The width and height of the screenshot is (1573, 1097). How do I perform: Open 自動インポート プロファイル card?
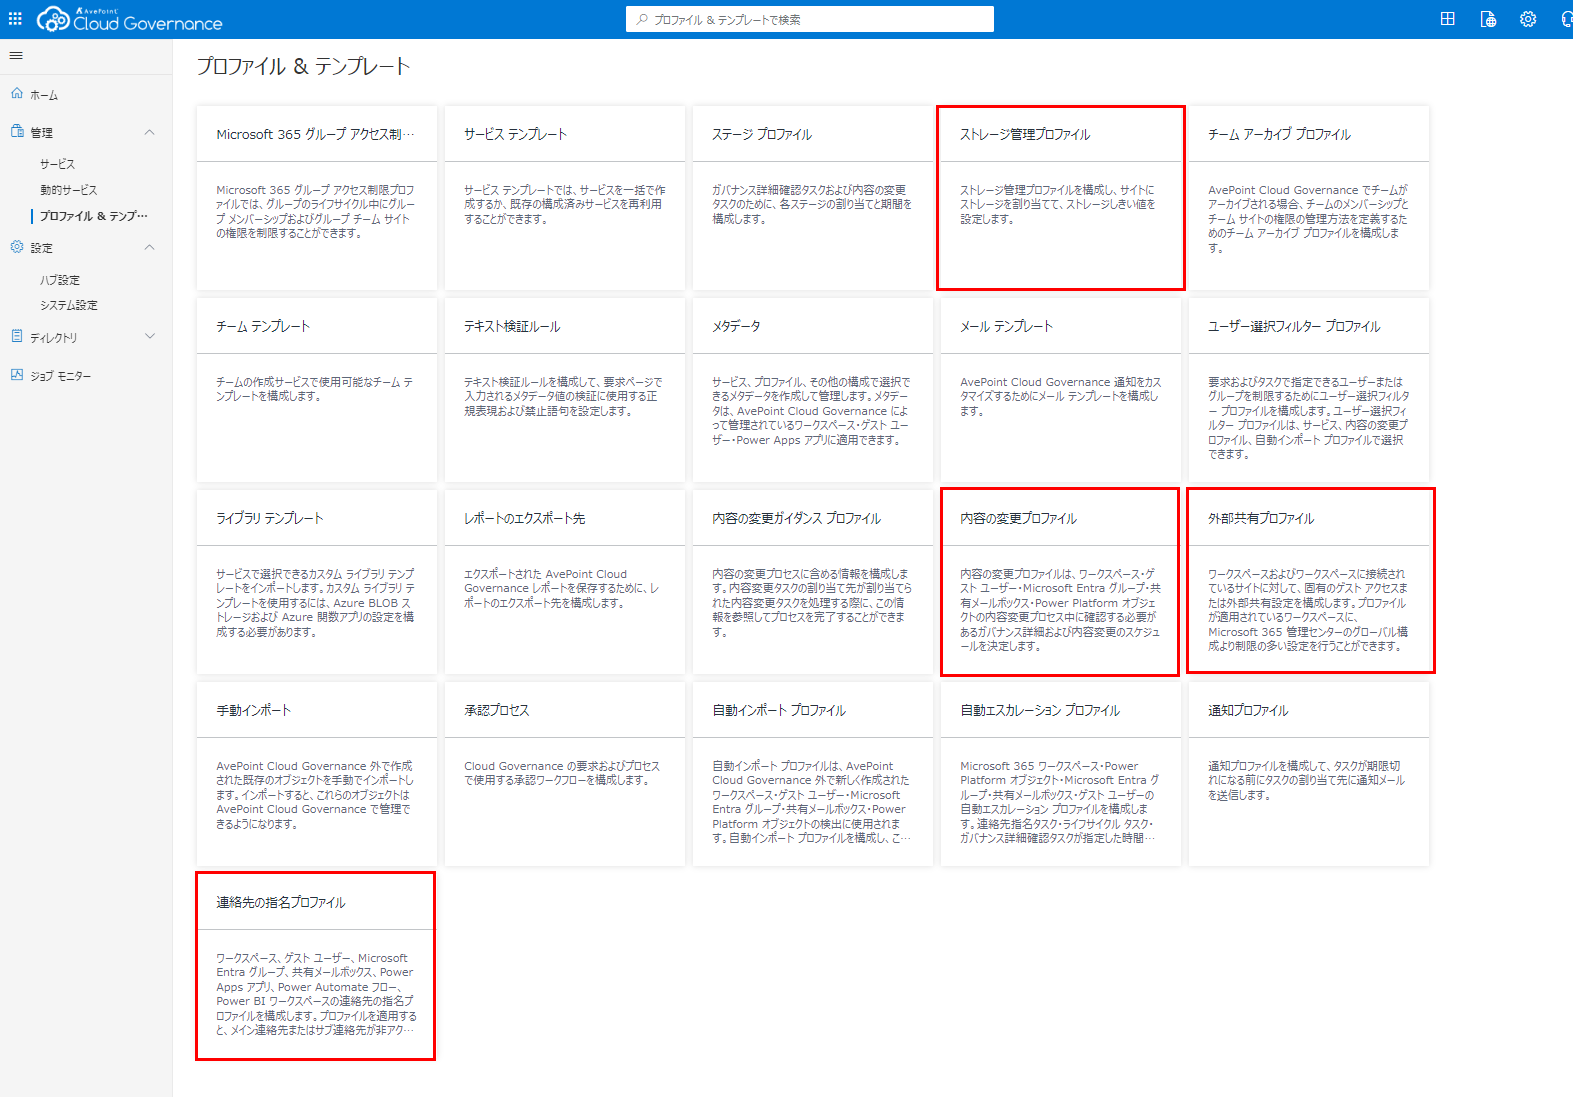point(812,774)
